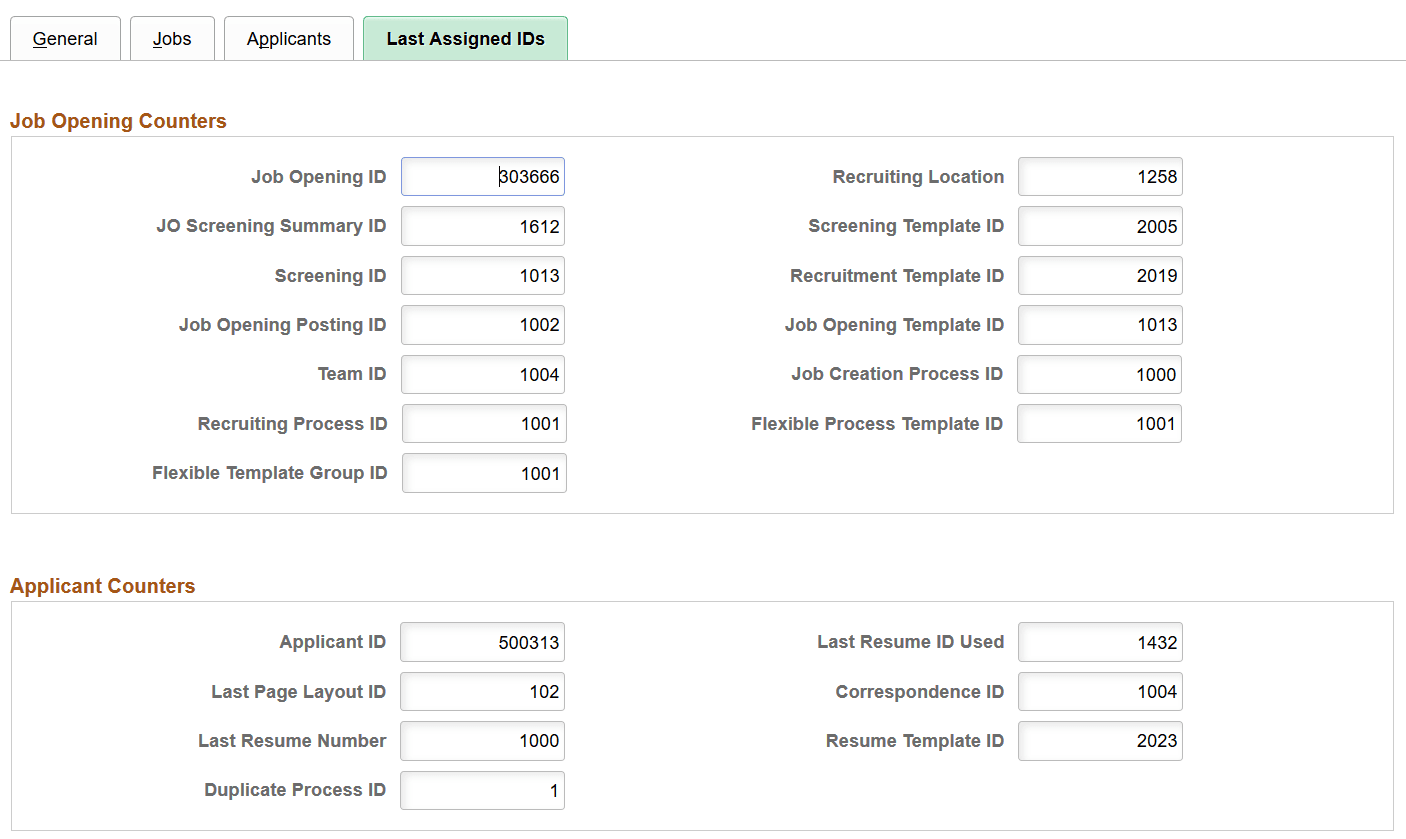Focus the Job Opening ID field
1406x839 pixels.
click(483, 177)
